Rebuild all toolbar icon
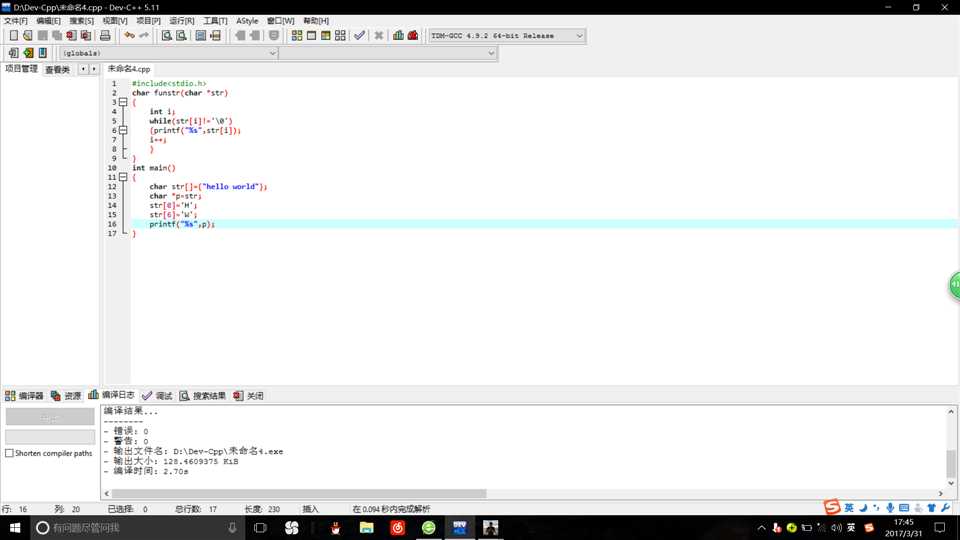 (x=340, y=36)
